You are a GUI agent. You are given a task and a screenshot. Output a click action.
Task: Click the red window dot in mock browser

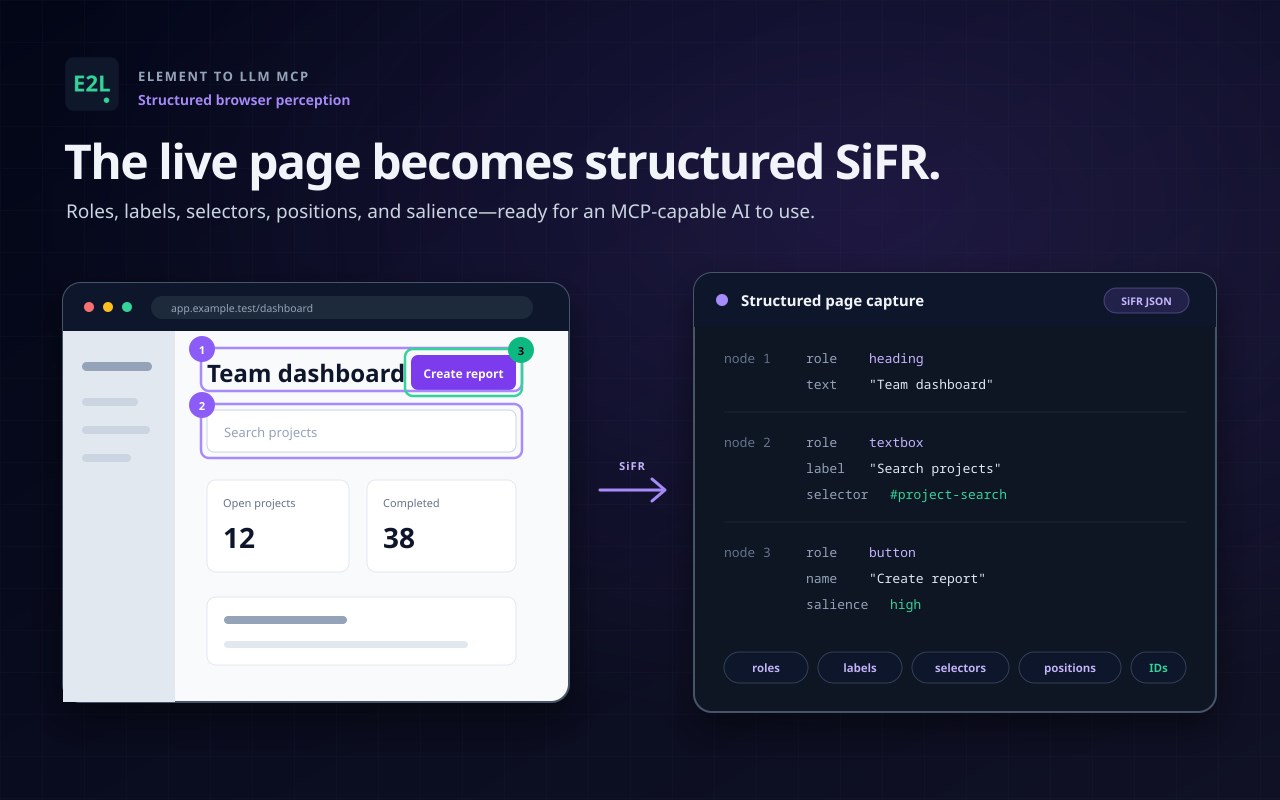point(89,307)
